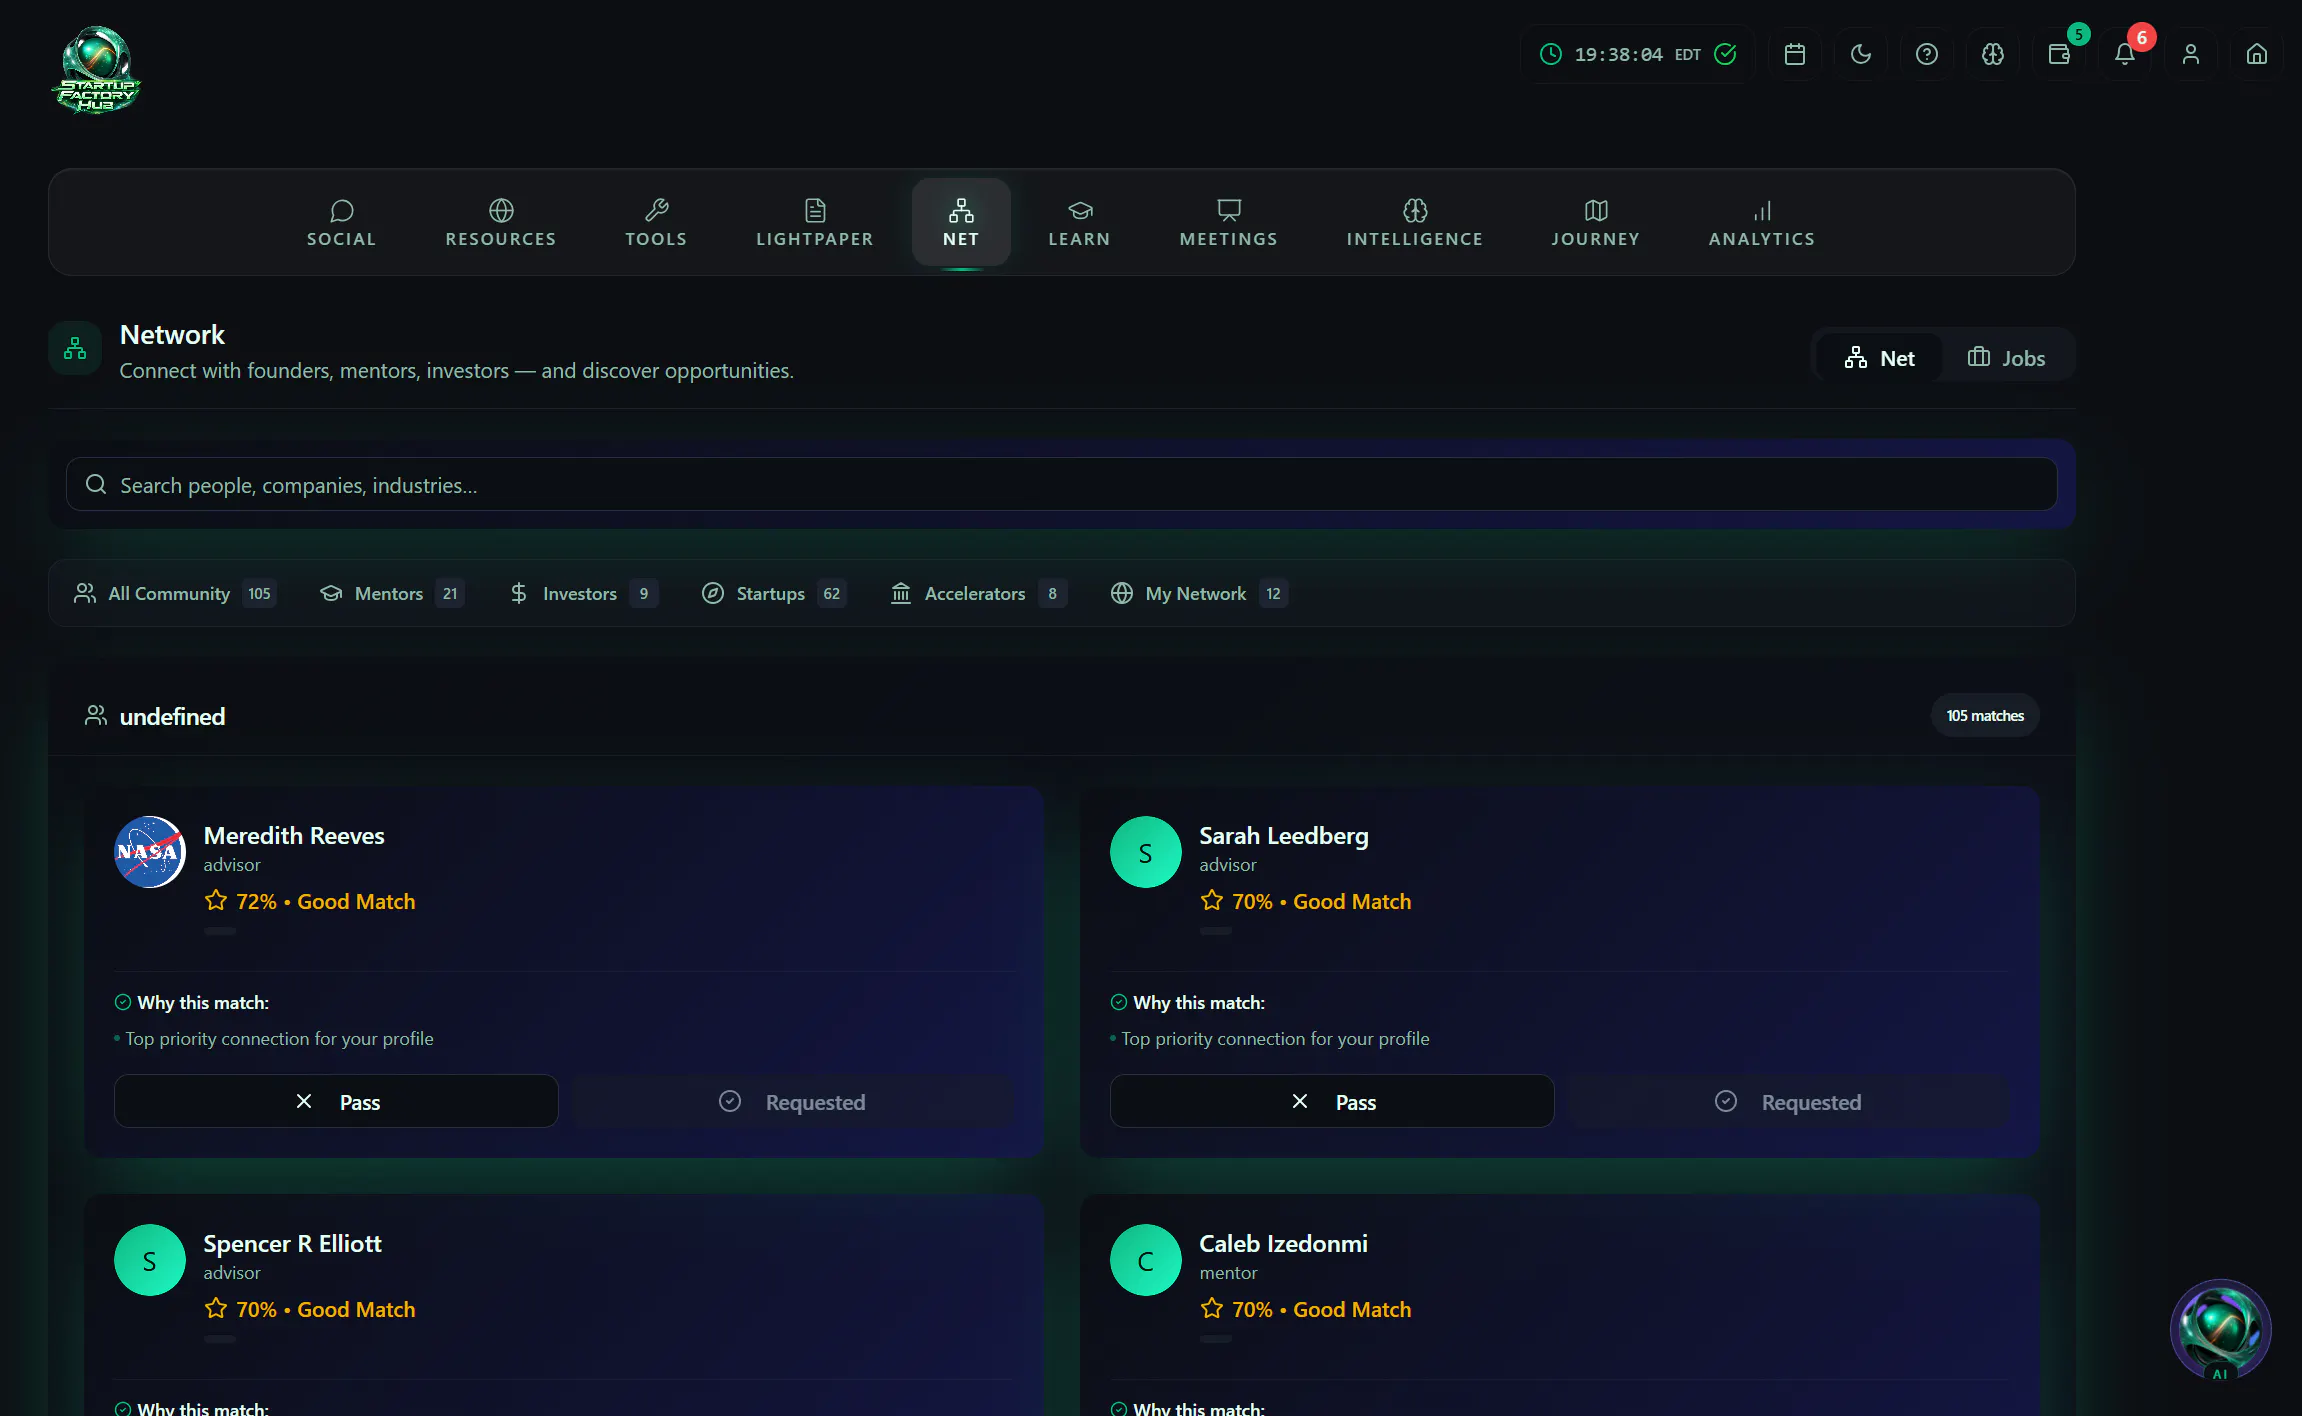This screenshot has width=2302, height=1416.
Task: Open the floating AI assistant orb
Action: coord(2220,1330)
